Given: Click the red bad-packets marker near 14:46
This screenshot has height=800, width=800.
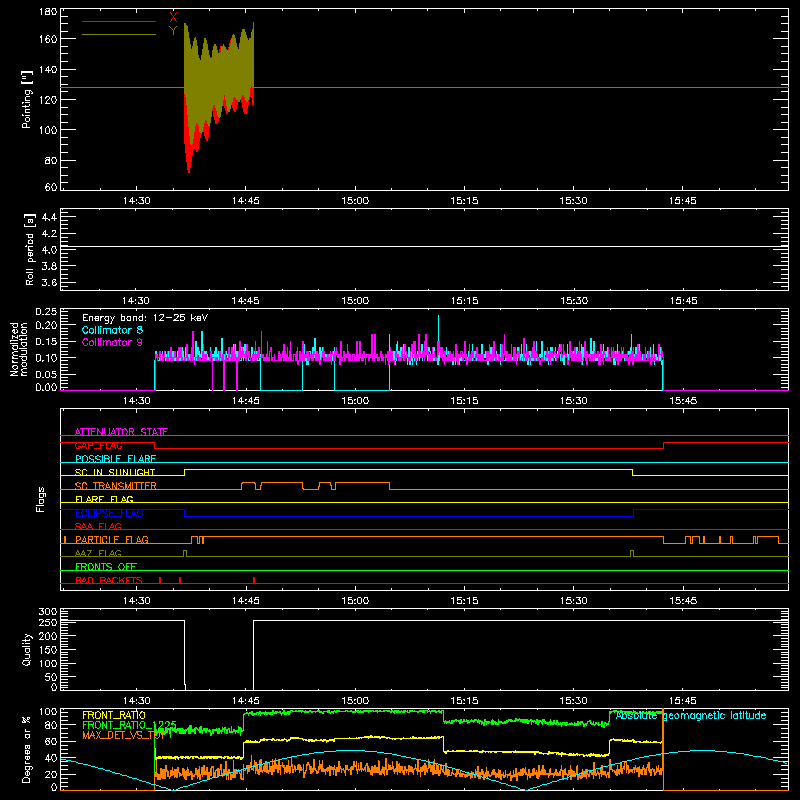Looking at the screenshot, I should pos(254,580).
